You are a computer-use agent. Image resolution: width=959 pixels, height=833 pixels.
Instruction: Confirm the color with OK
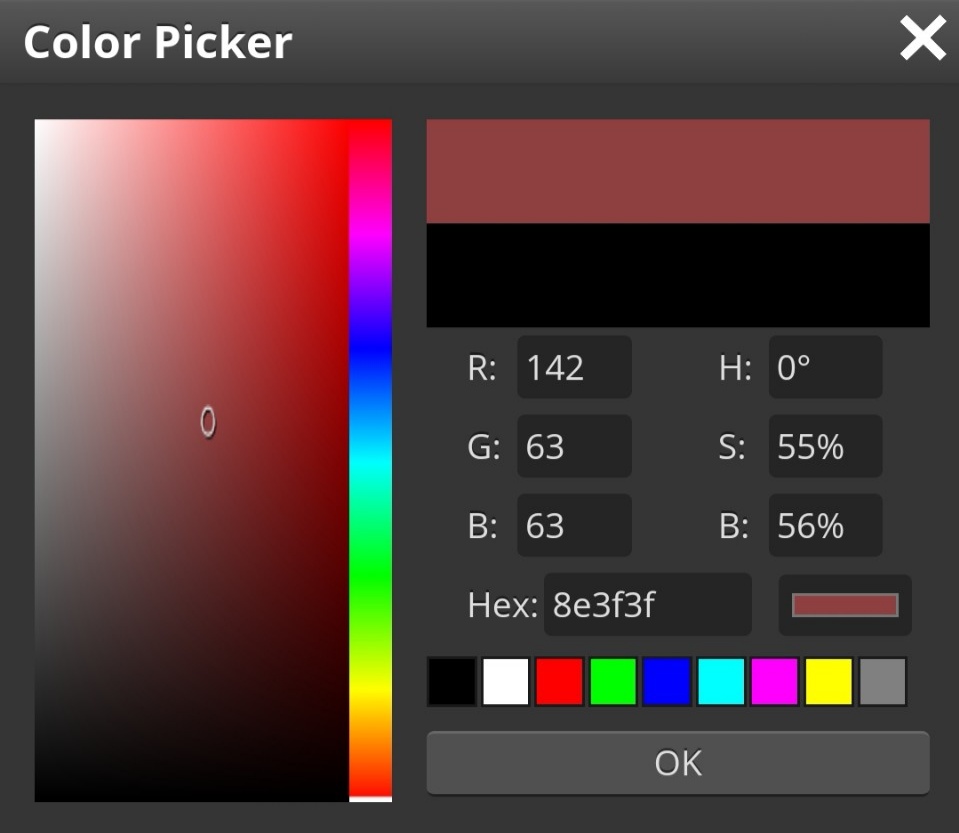click(677, 762)
